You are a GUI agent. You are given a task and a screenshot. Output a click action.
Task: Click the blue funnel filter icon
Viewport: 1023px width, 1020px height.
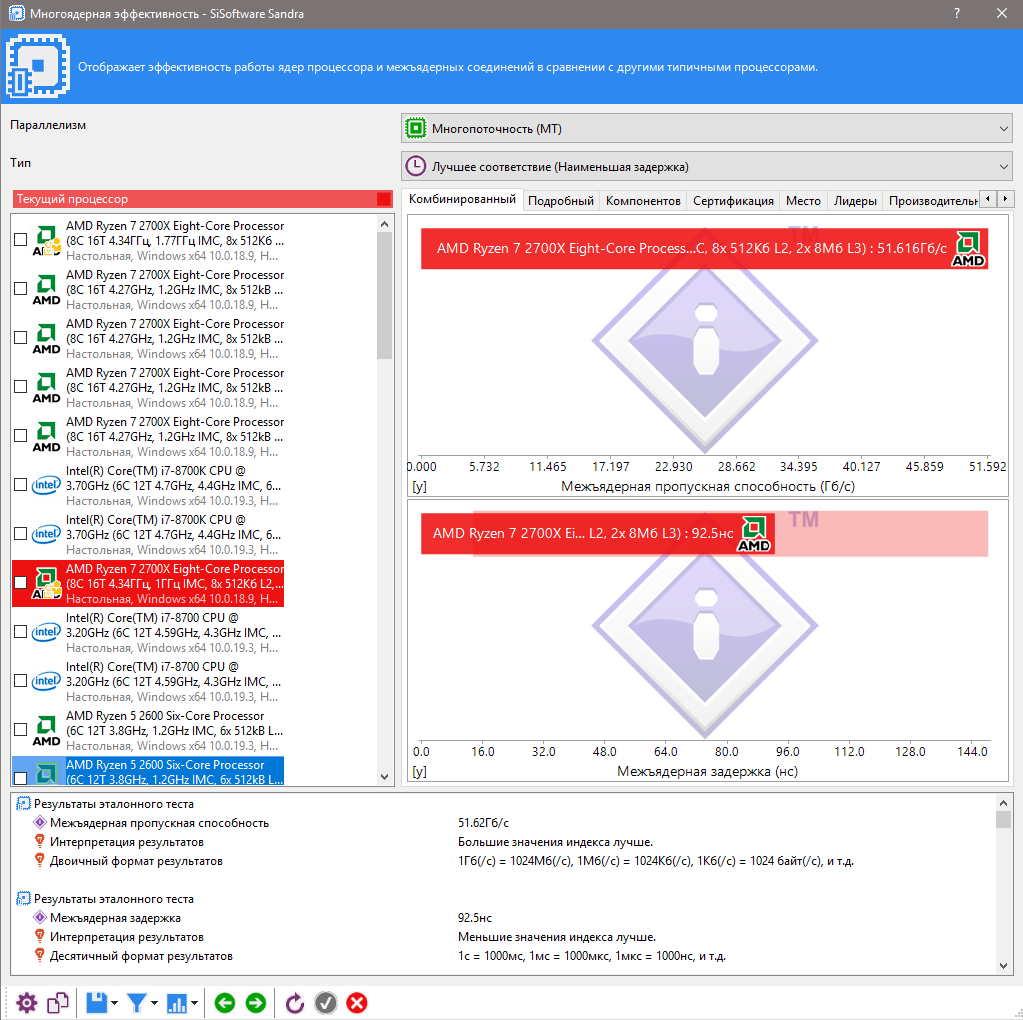pos(136,1002)
